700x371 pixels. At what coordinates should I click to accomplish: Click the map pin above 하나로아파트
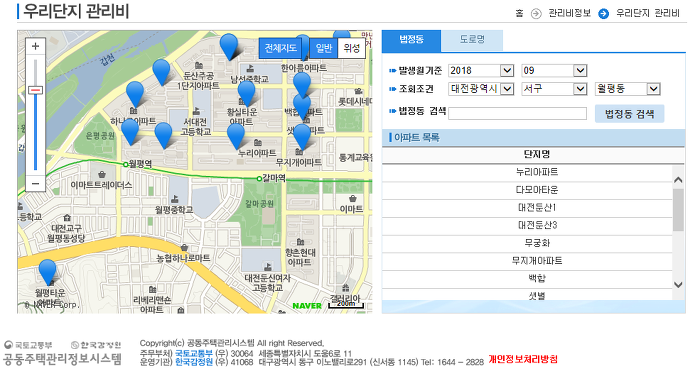(x=135, y=95)
